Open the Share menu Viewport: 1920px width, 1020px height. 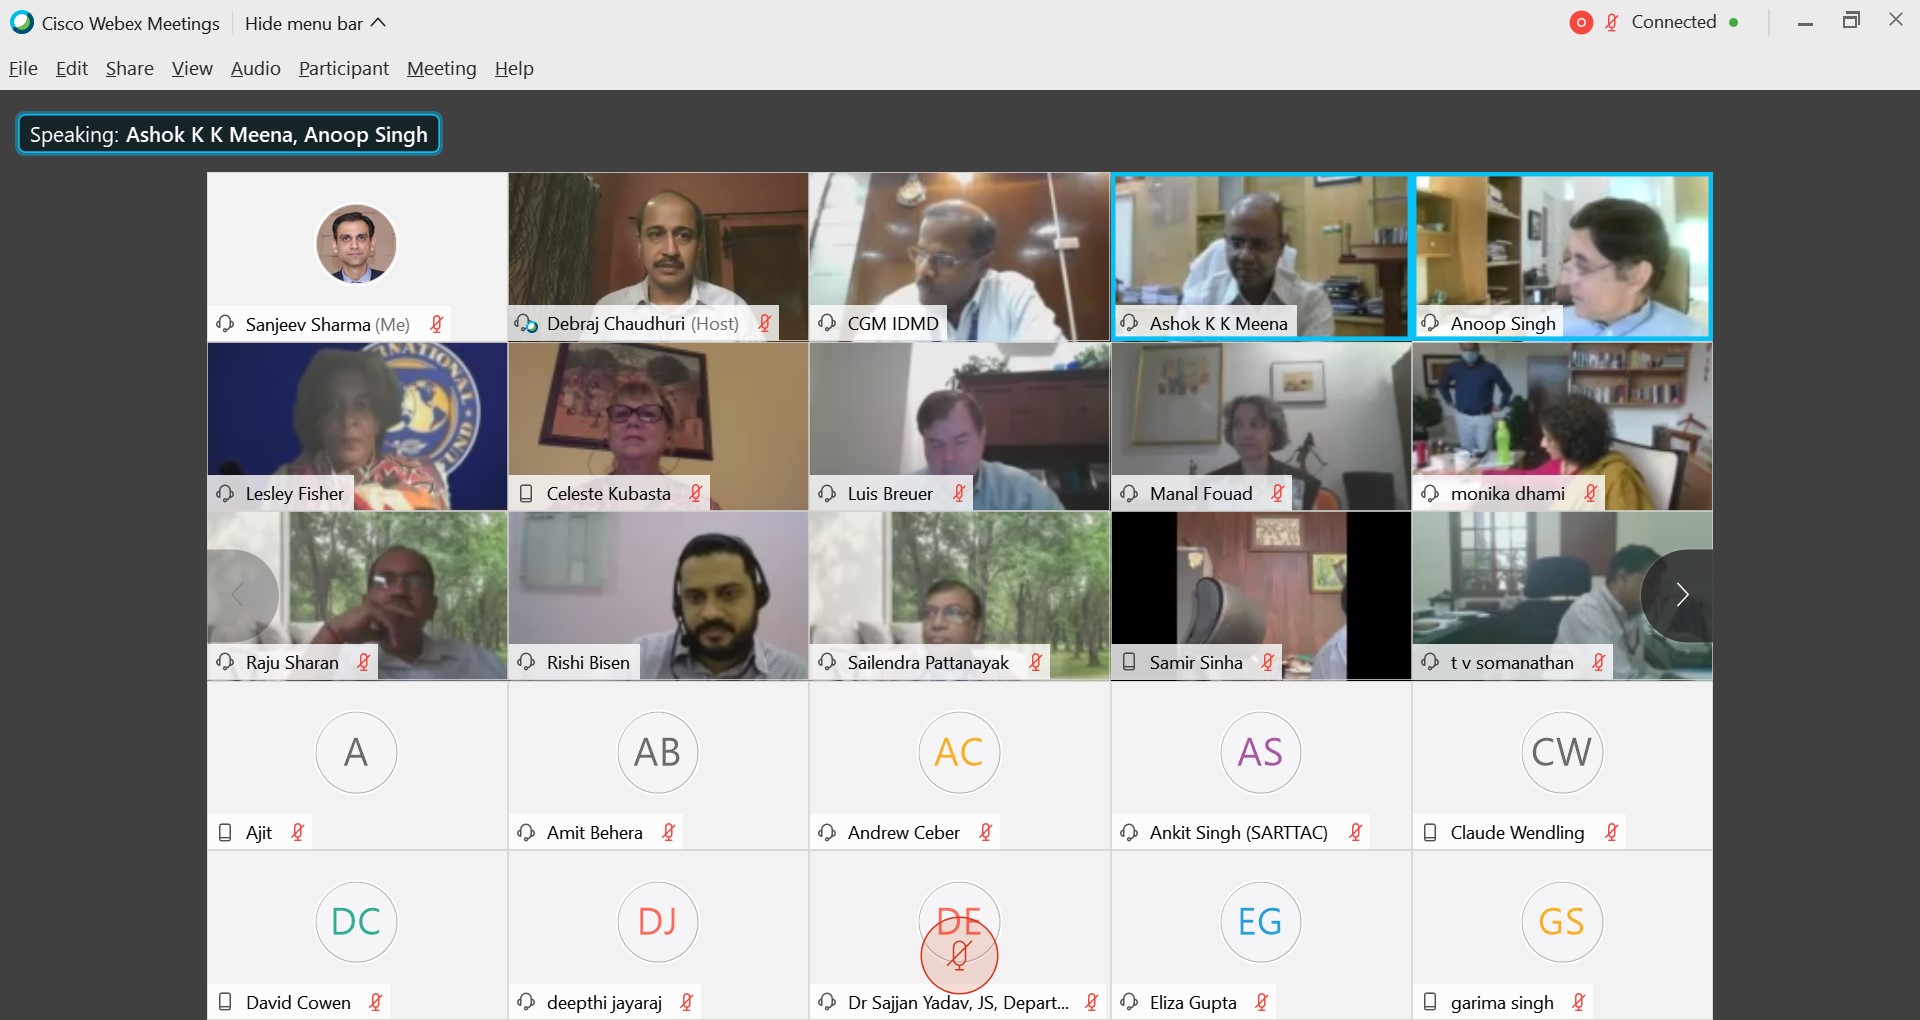click(130, 68)
